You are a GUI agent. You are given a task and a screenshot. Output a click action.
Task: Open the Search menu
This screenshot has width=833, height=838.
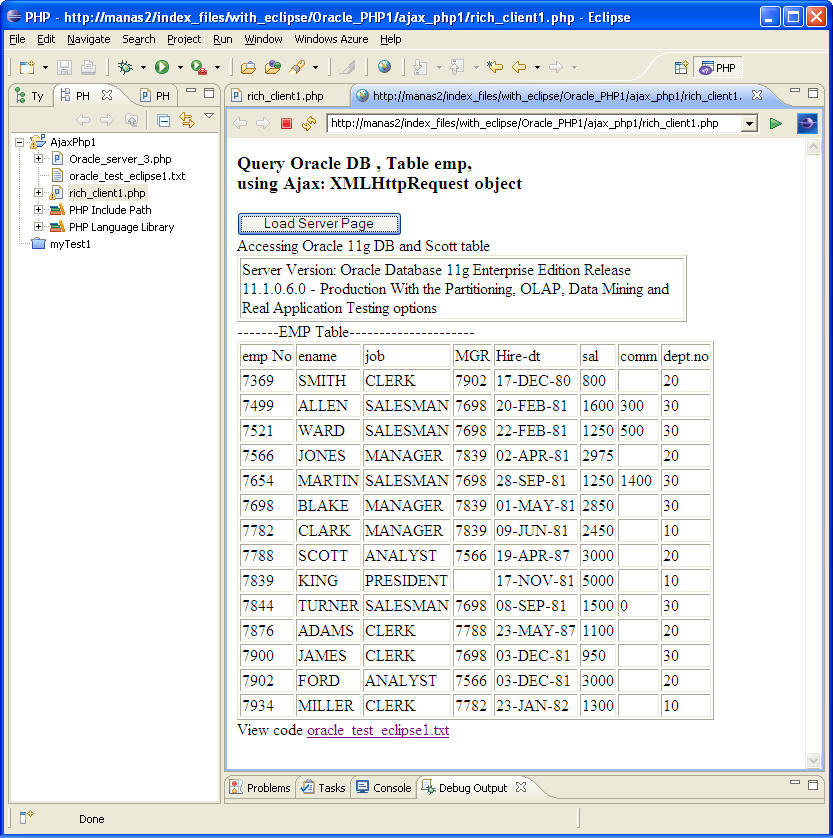click(x=139, y=39)
